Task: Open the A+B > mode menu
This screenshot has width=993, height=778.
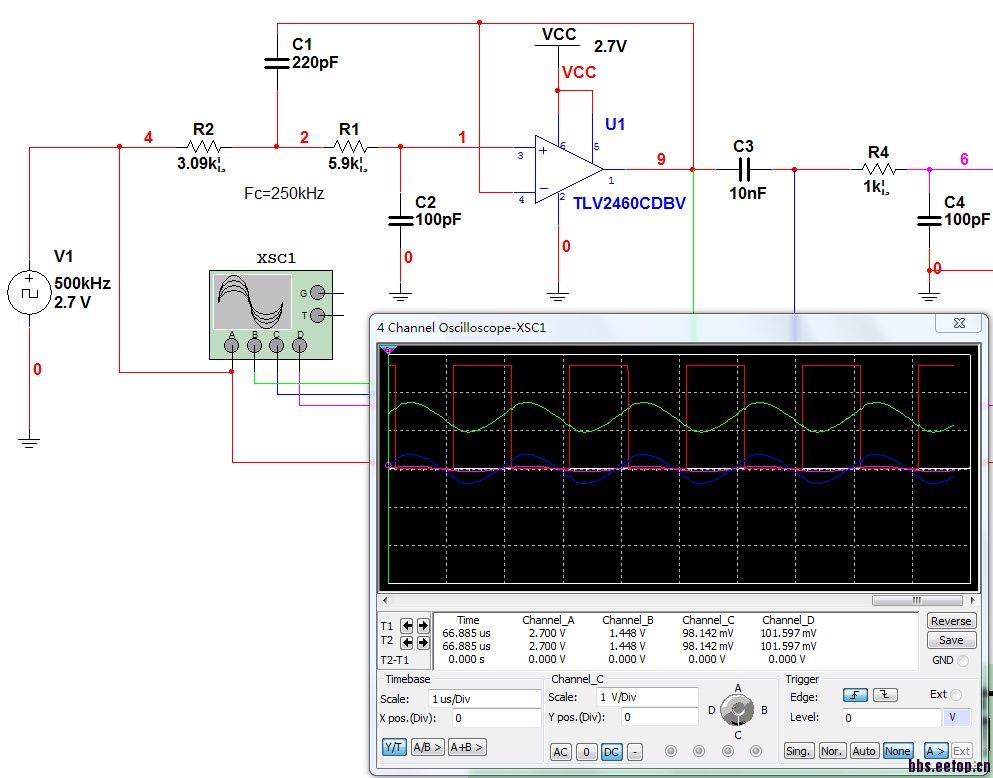Action: (x=467, y=747)
